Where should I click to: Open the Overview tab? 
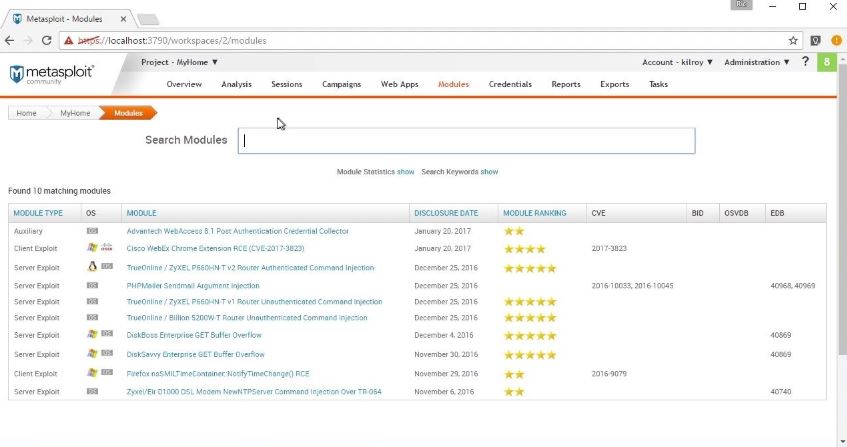pos(184,84)
